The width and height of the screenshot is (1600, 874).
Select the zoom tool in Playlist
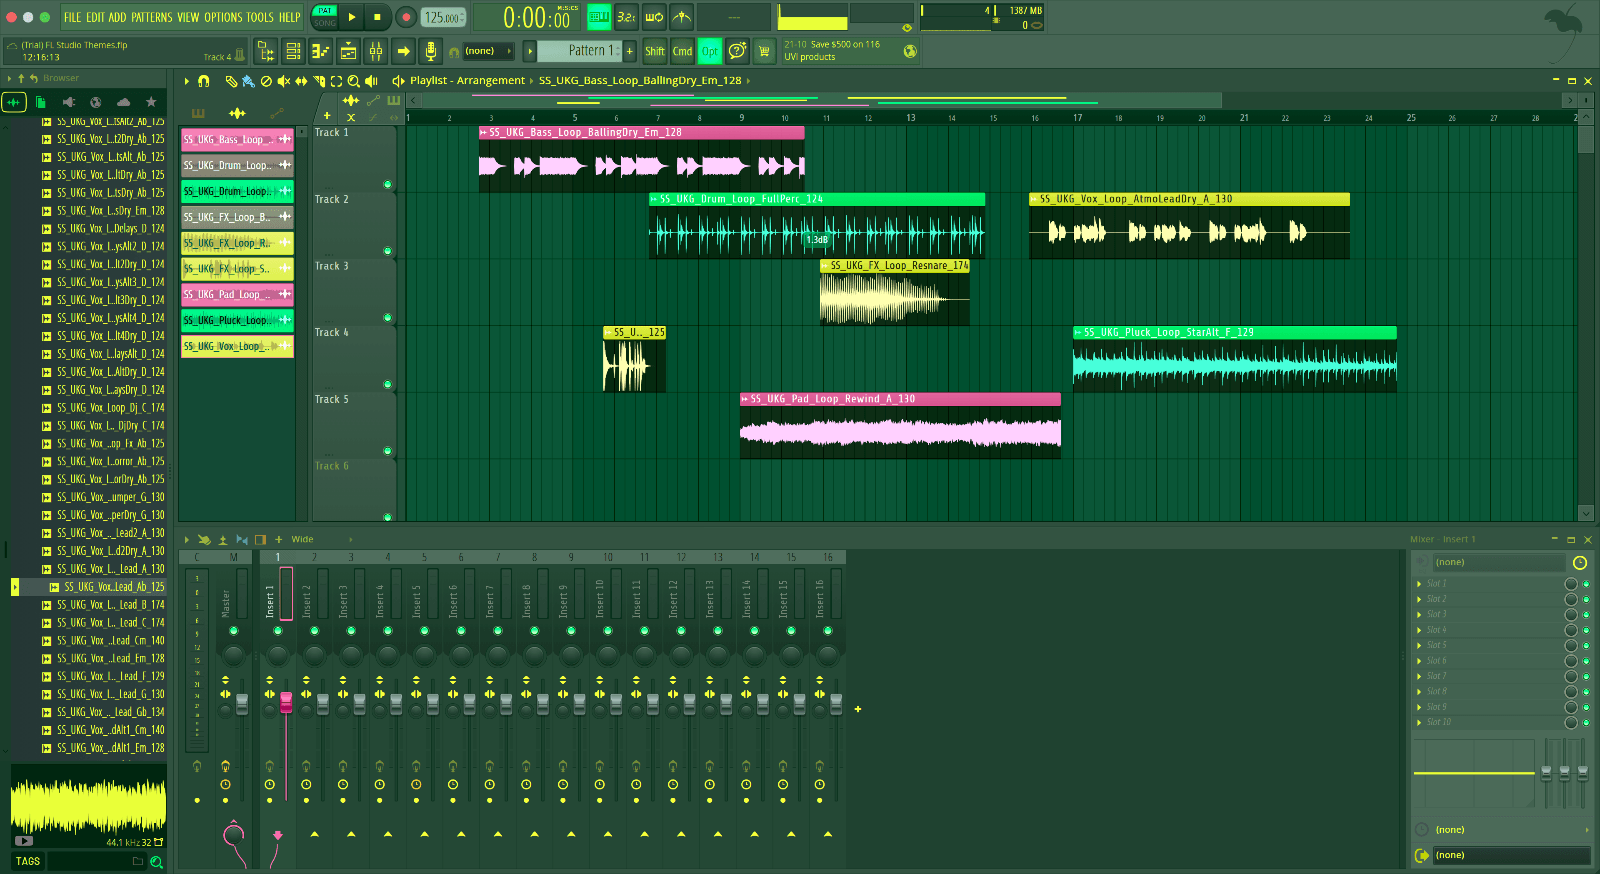click(352, 81)
